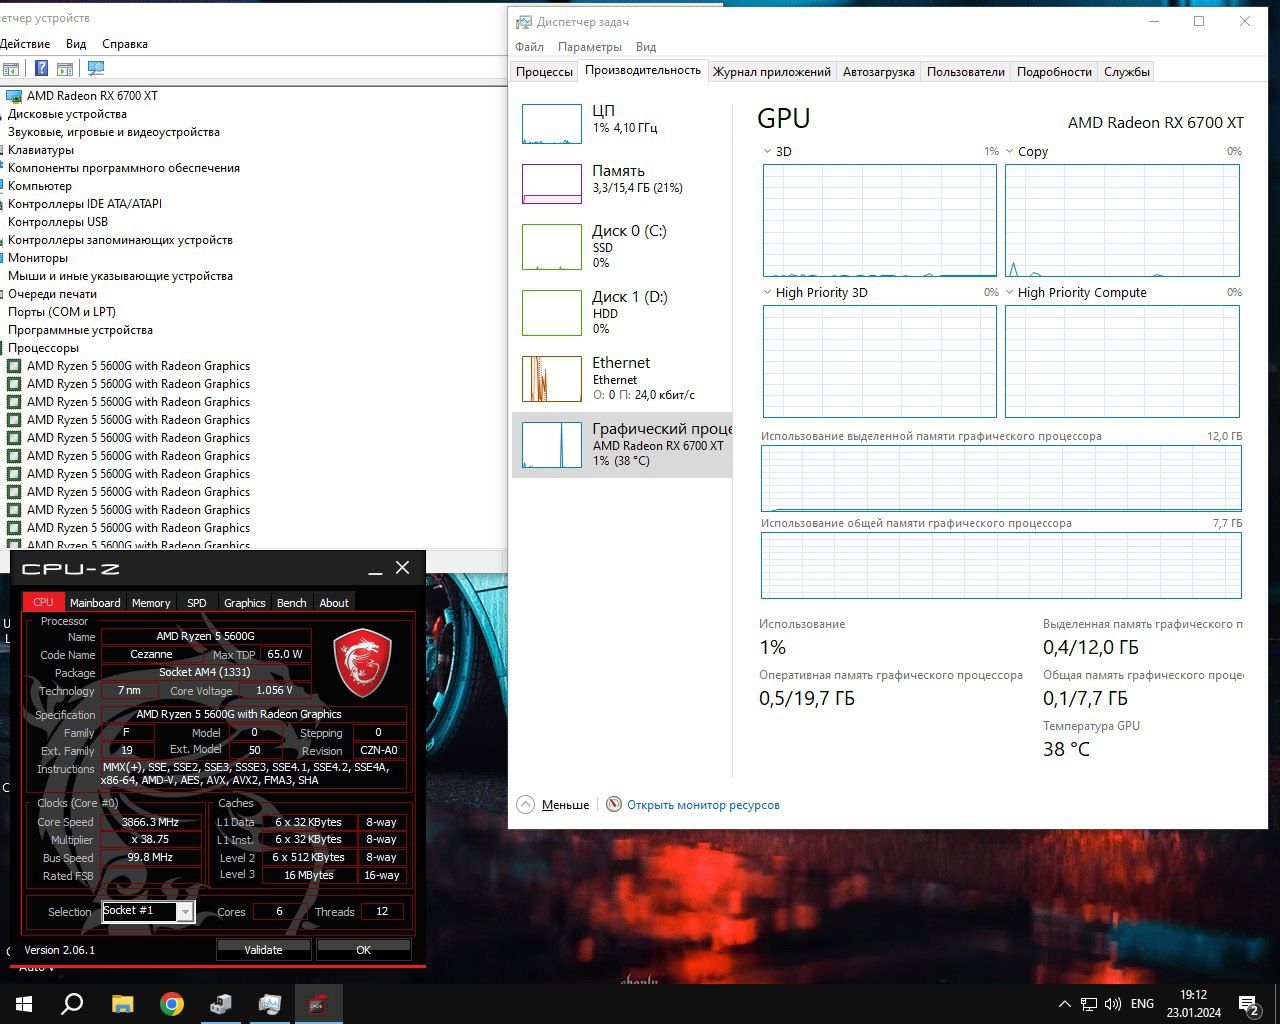Show hidden system tray icons

[x=1064, y=1004]
